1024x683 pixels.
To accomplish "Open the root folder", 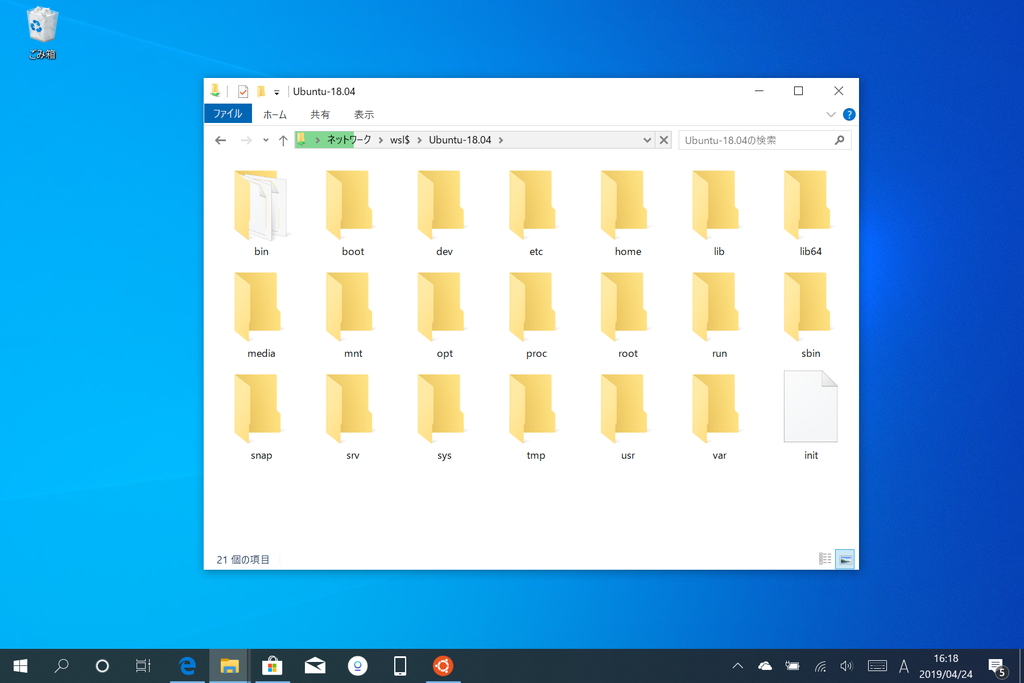I will [628, 315].
